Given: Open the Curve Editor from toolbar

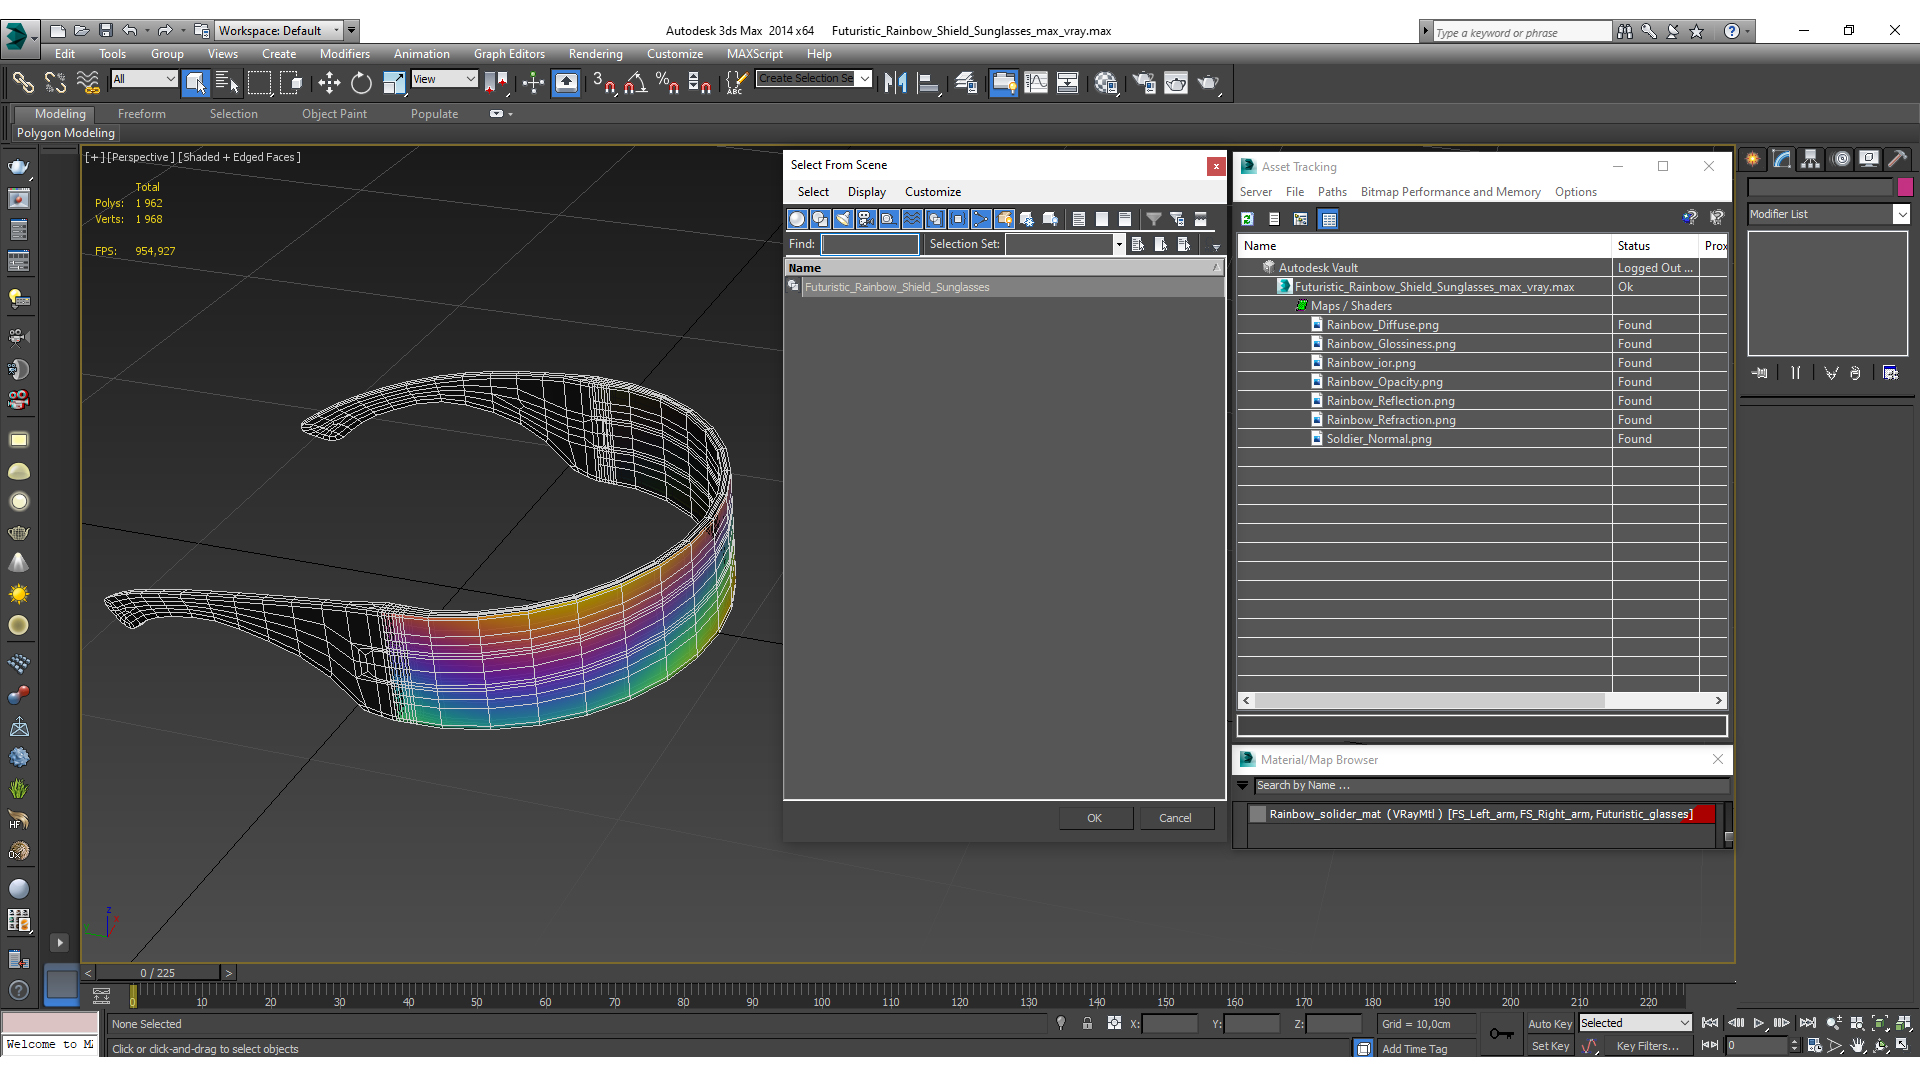Looking at the screenshot, I should [1036, 83].
